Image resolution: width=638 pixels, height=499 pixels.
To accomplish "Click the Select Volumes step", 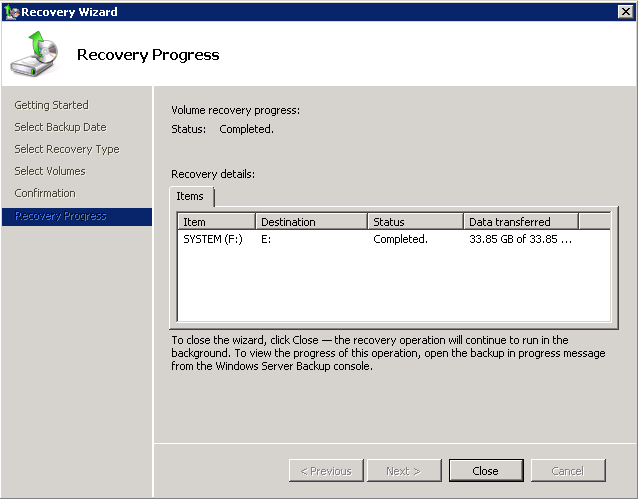I will (x=50, y=171).
